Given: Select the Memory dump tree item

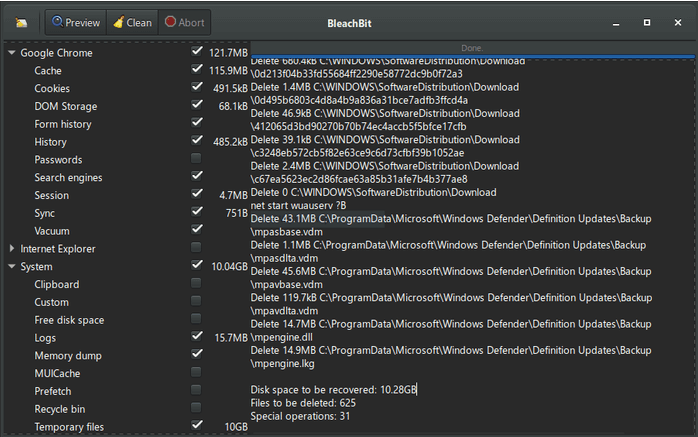Looking at the screenshot, I should [x=68, y=356].
